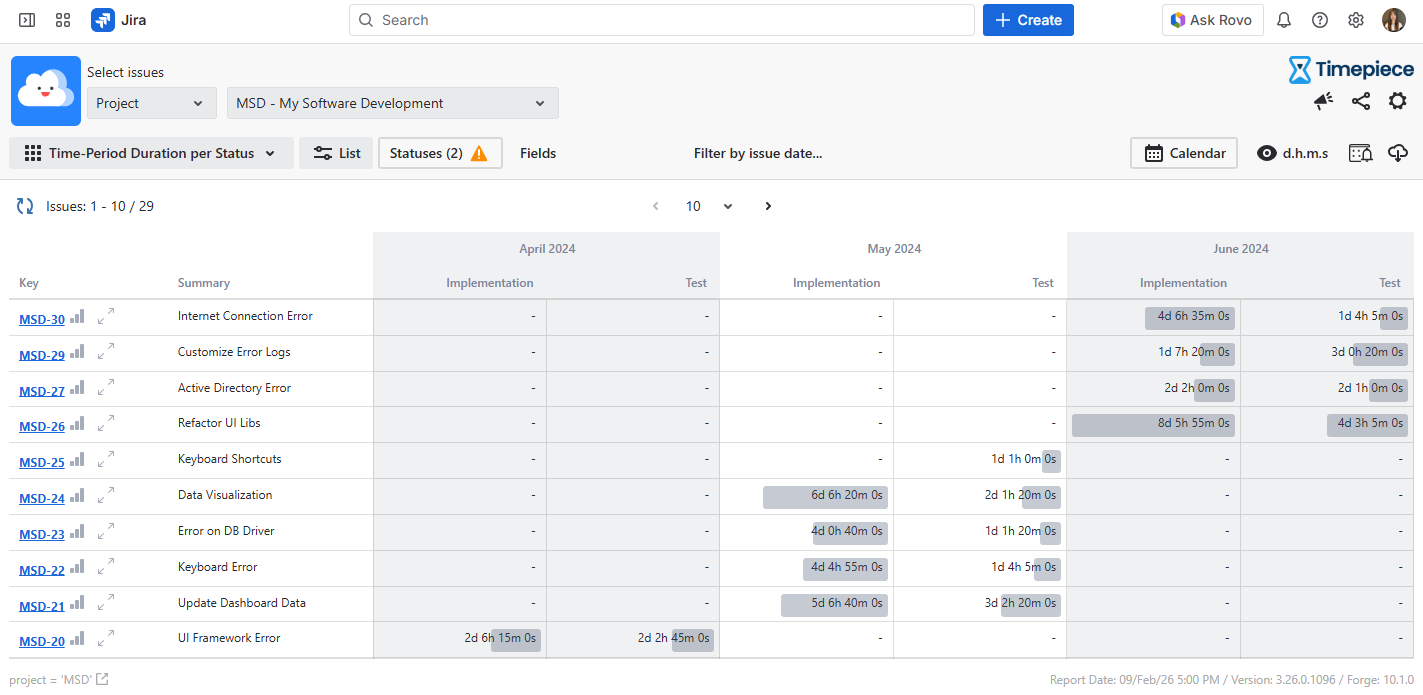Image resolution: width=1423 pixels, height=695 pixels.
Task: Click the refresh issues icon
Action: pyautogui.click(x=25, y=206)
